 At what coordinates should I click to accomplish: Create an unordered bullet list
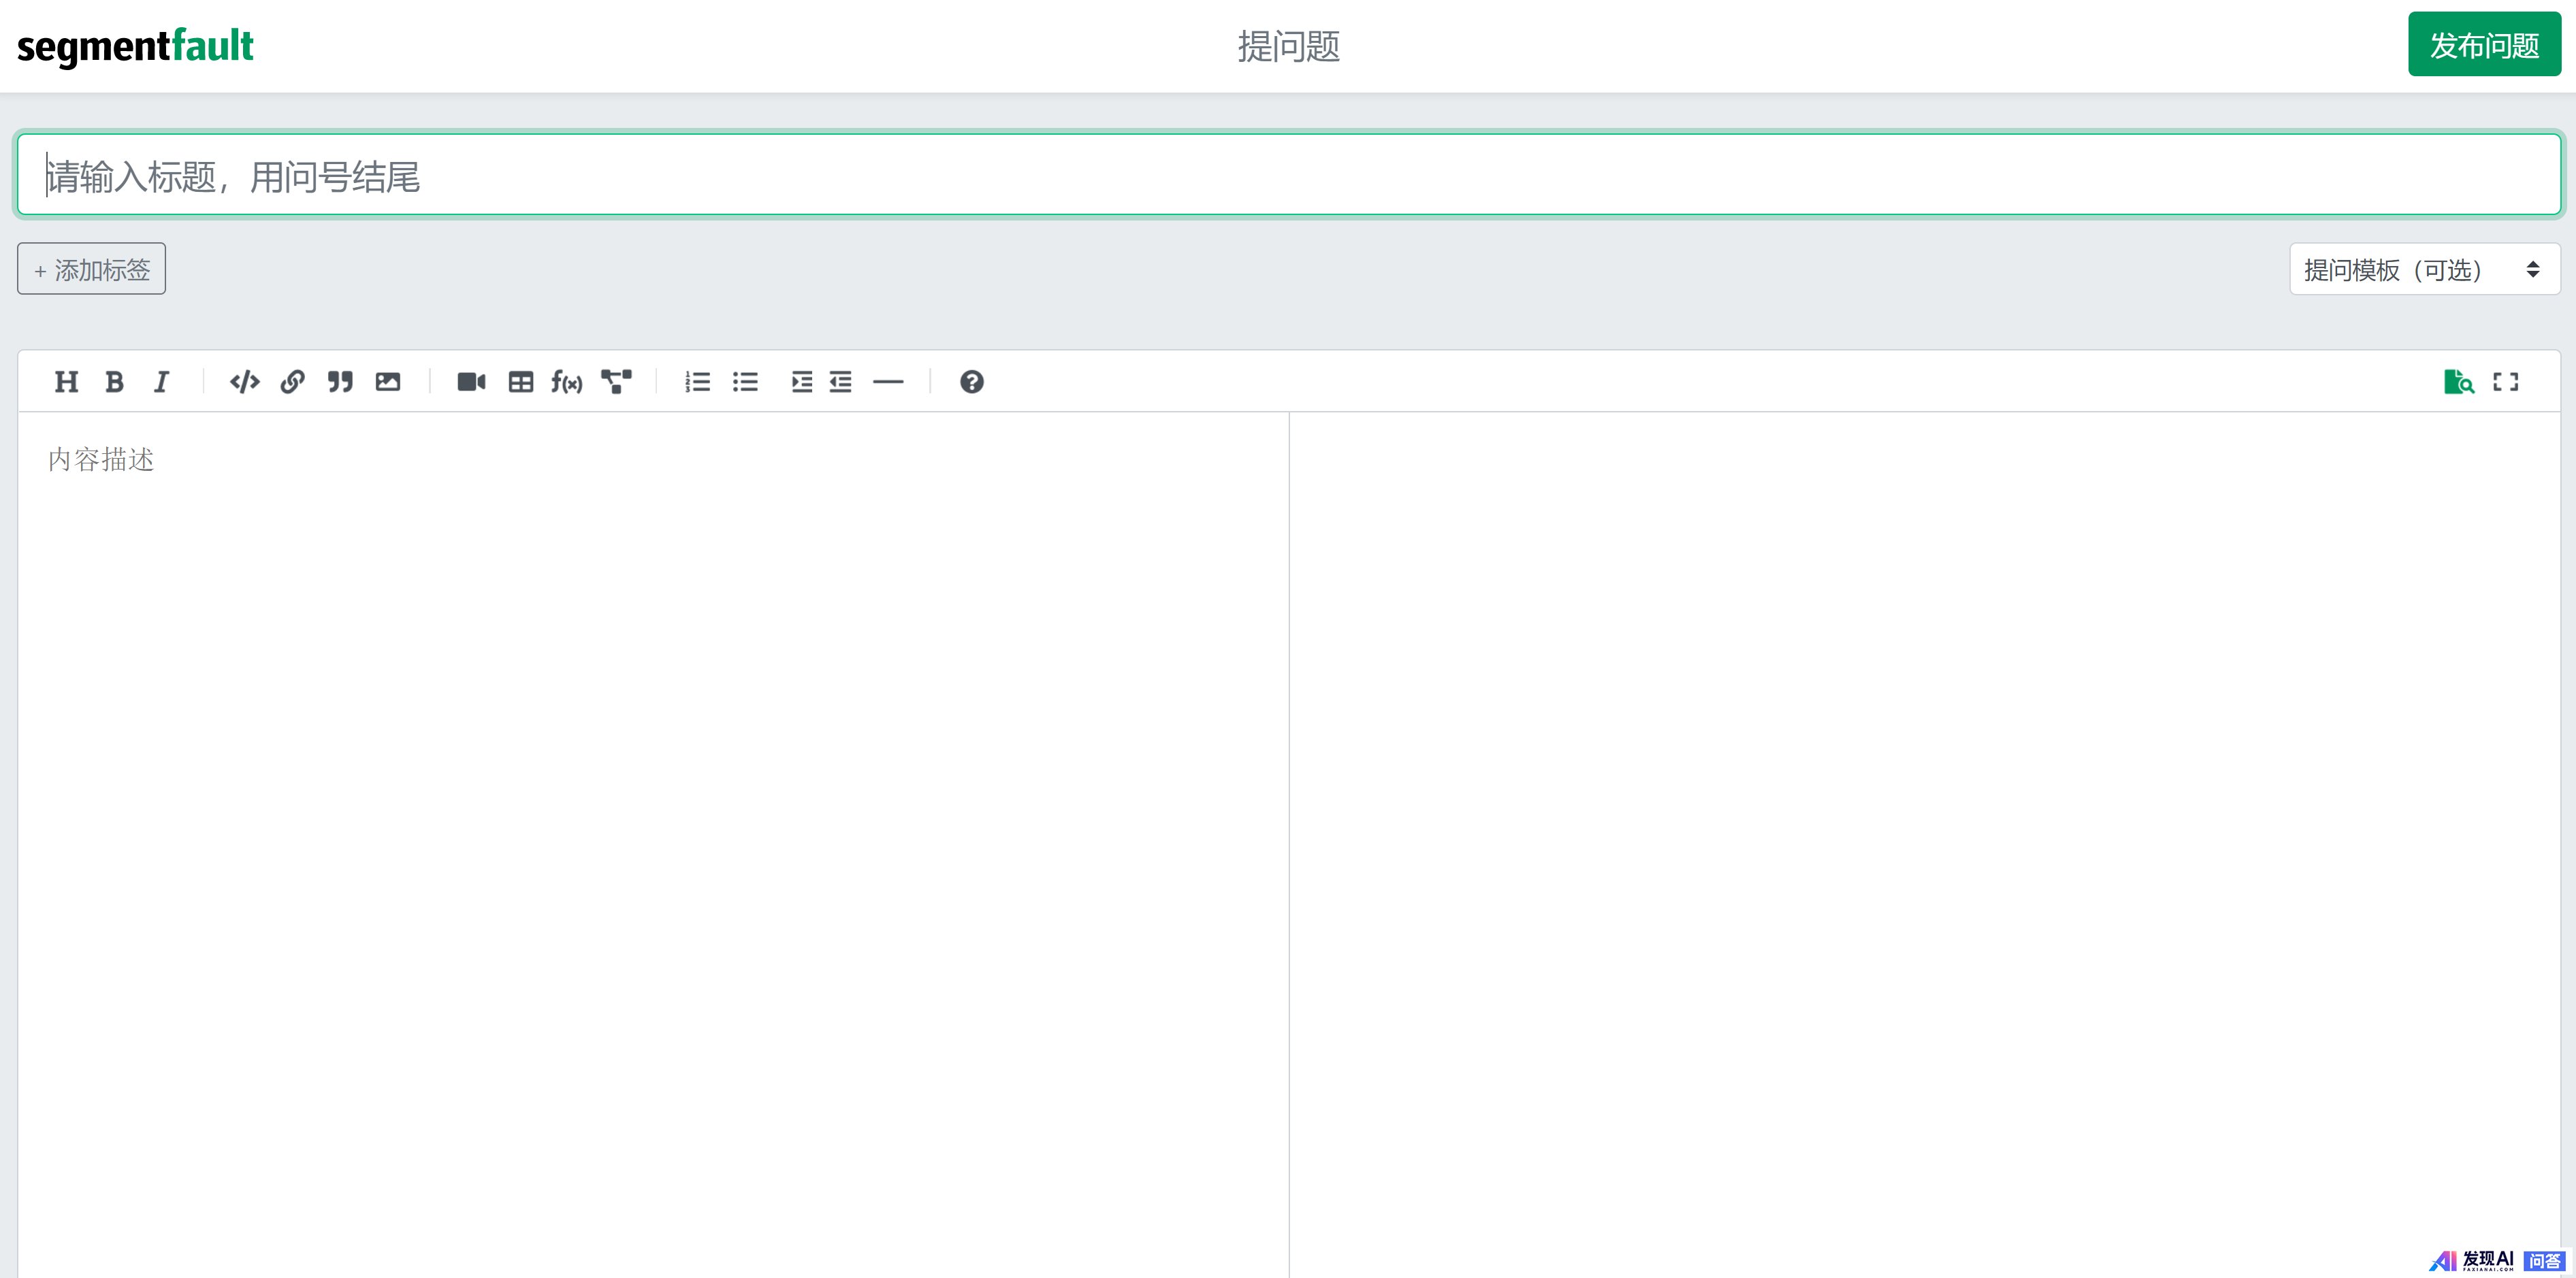tap(745, 382)
